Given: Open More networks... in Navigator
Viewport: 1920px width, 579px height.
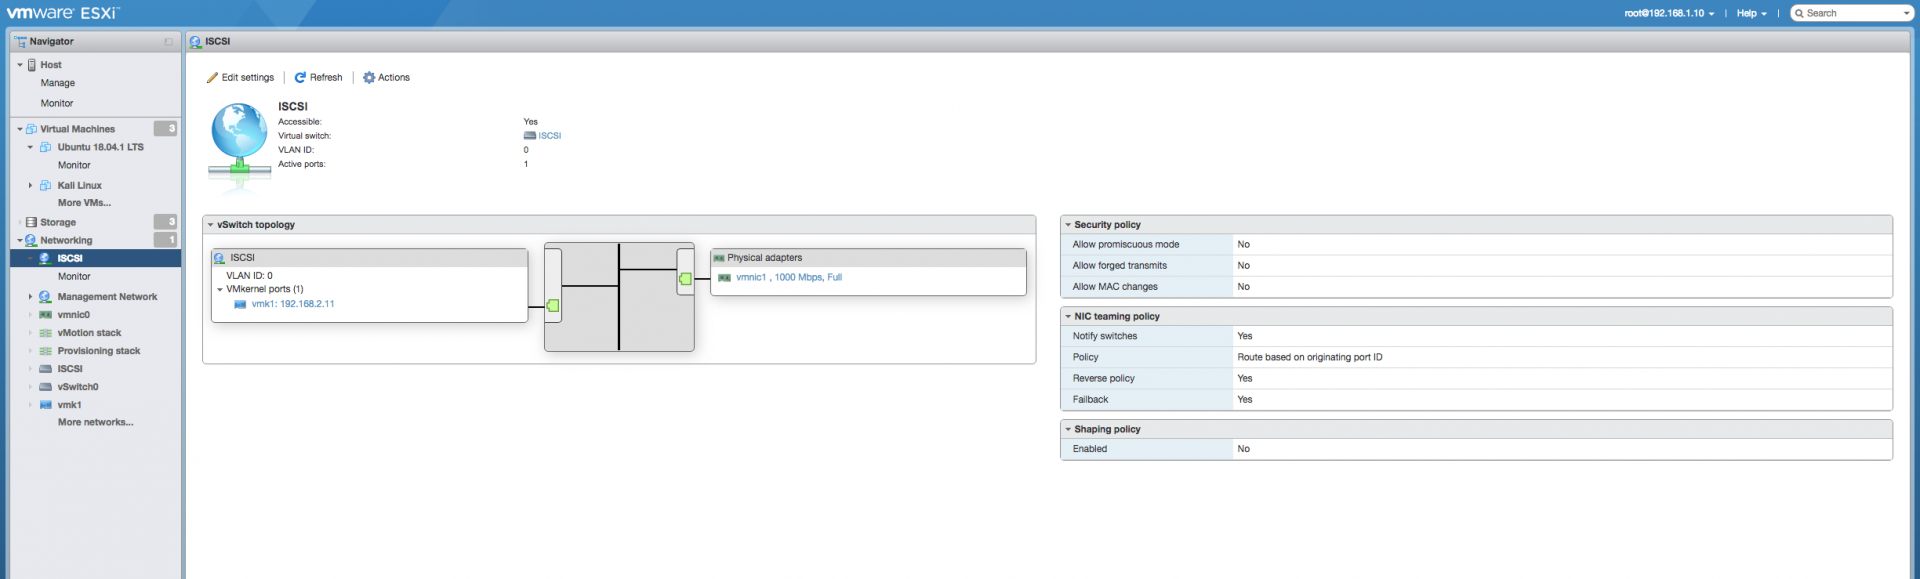Looking at the screenshot, I should (x=96, y=423).
